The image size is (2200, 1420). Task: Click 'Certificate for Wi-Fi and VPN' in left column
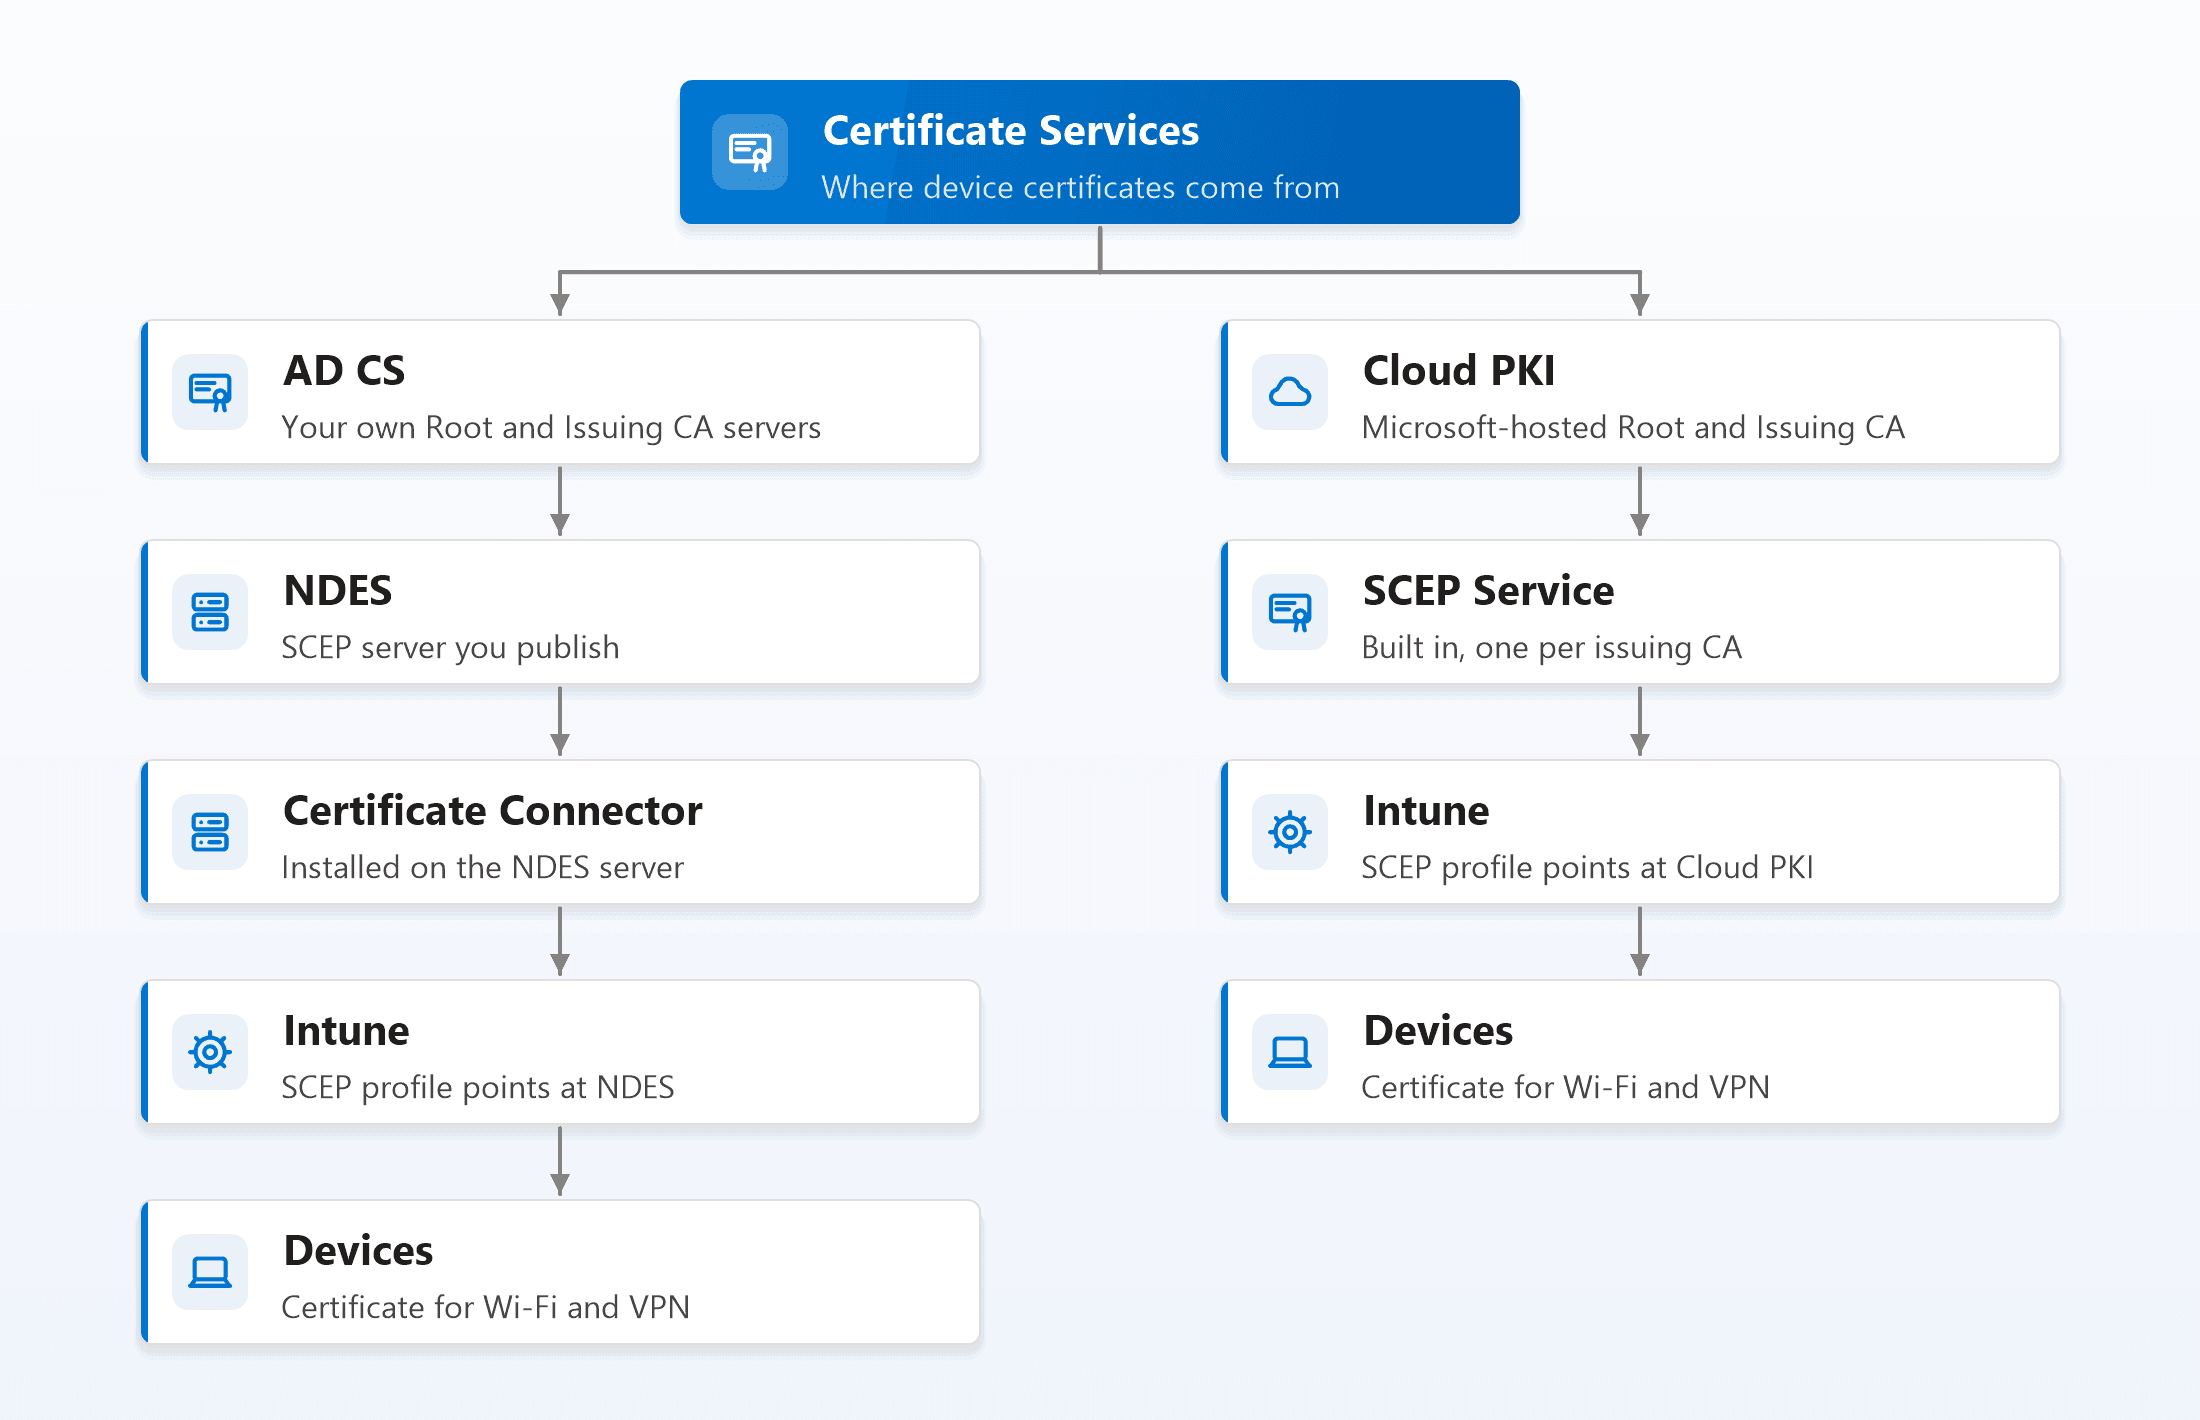[x=485, y=1308]
